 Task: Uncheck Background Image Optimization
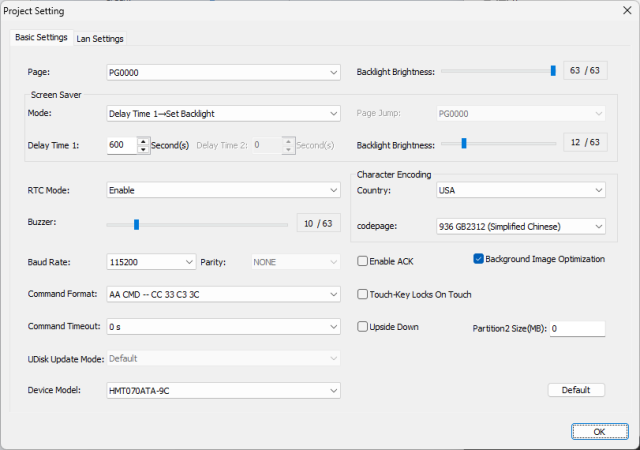coord(478,259)
